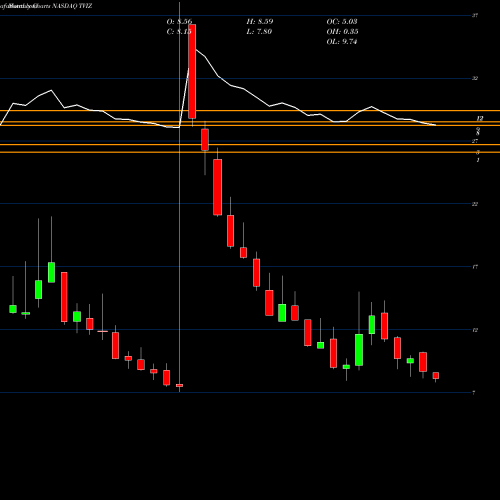Select the open price value O: 8.56
This screenshot has width=500, height=500.
(179, 22)
